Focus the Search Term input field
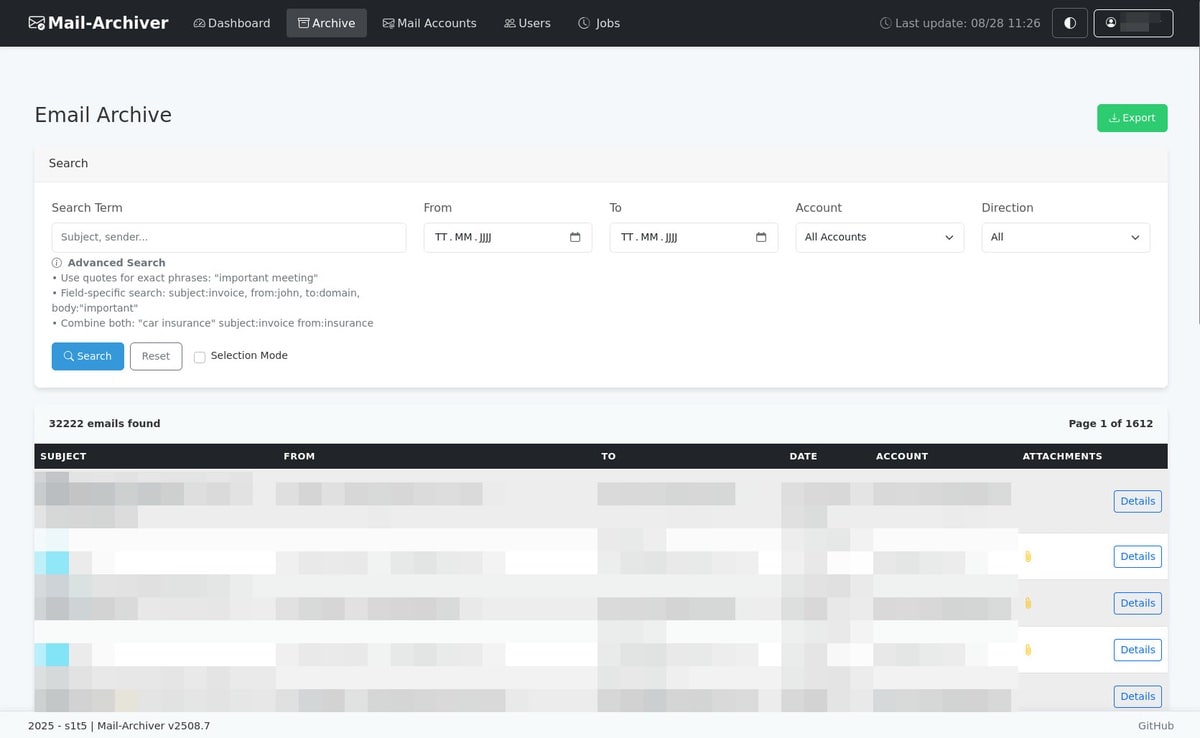Image resolution: width=1200 pixels, height=738 pixels. [x=229, y=237]
